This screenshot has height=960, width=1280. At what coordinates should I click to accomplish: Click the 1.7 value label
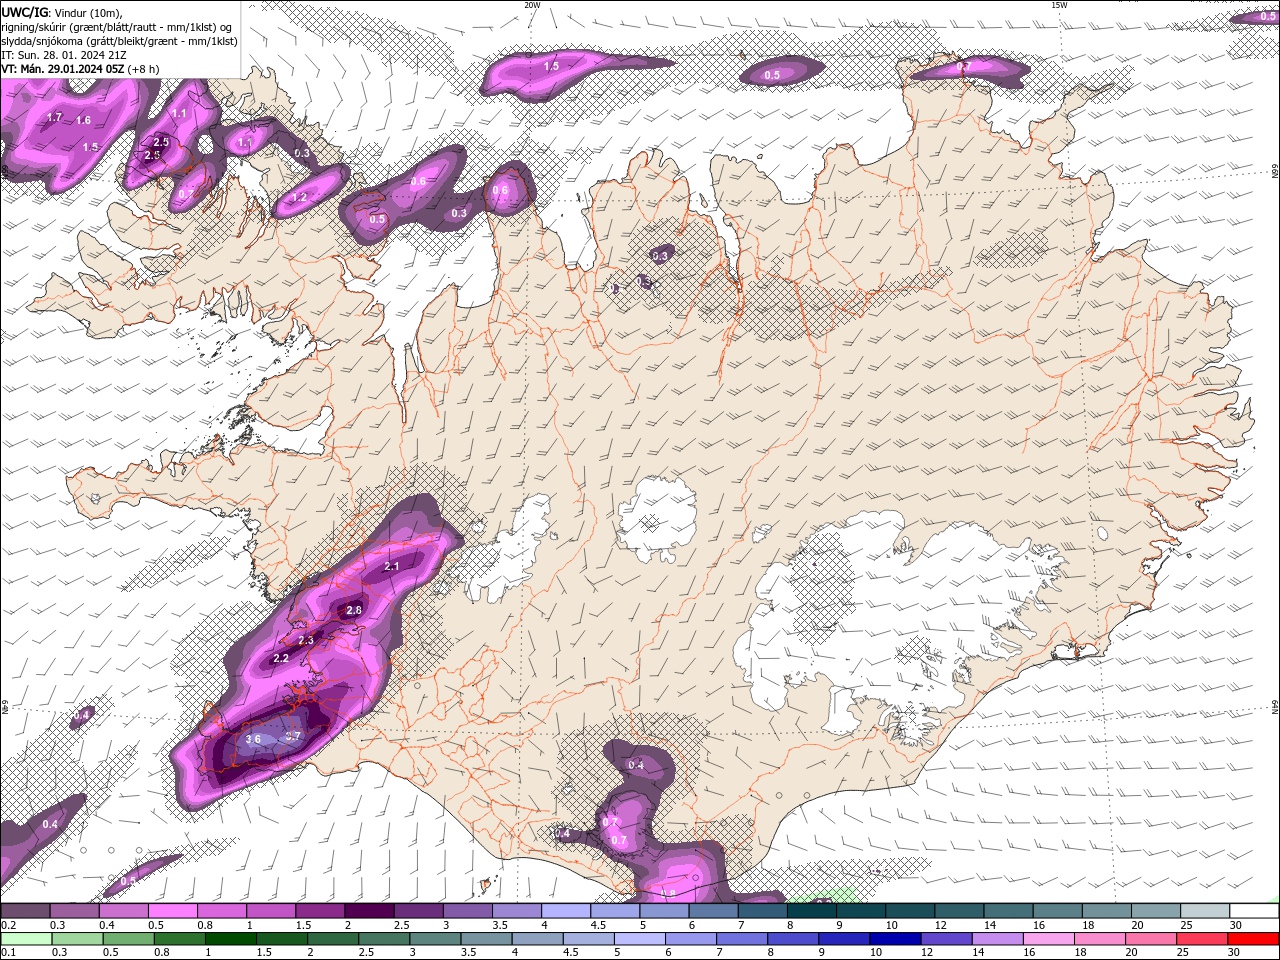55,117
